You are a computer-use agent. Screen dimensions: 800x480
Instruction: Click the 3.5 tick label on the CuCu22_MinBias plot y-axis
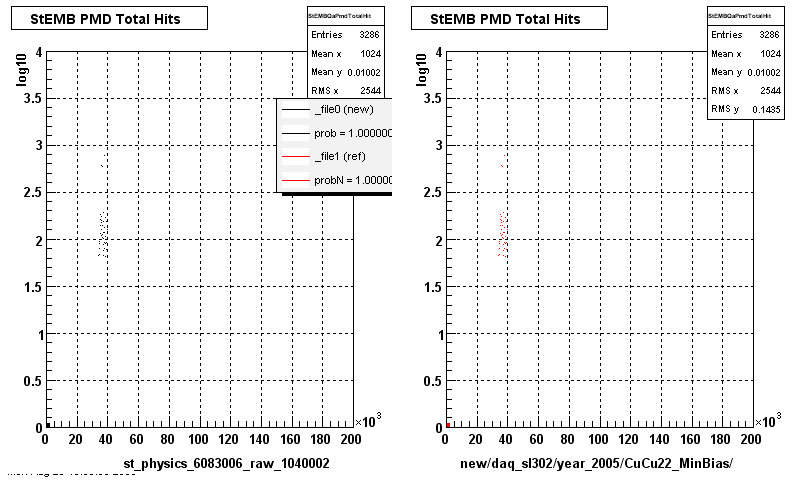[x=433, y=98]
